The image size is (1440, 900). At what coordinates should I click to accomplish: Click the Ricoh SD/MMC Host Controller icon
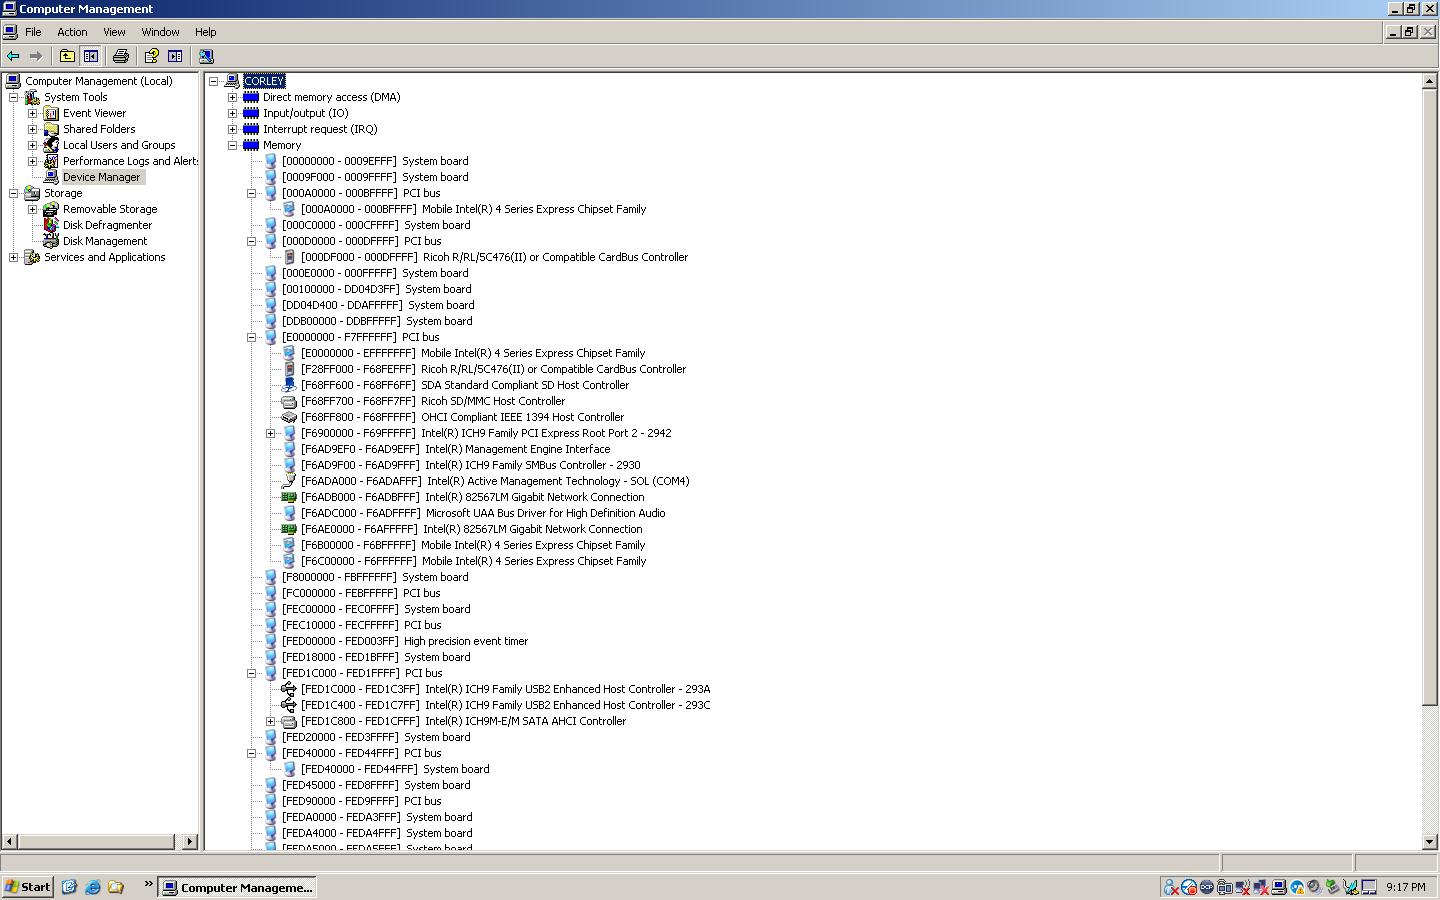289,401
